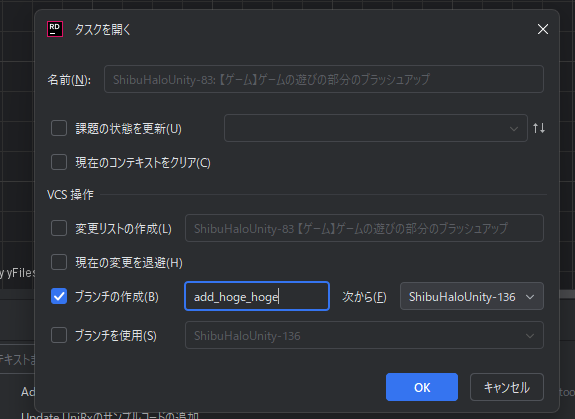Enable 変更リストの作成 checkbox
The width and height of the screenshot is (575, 419).
[59, 228]
